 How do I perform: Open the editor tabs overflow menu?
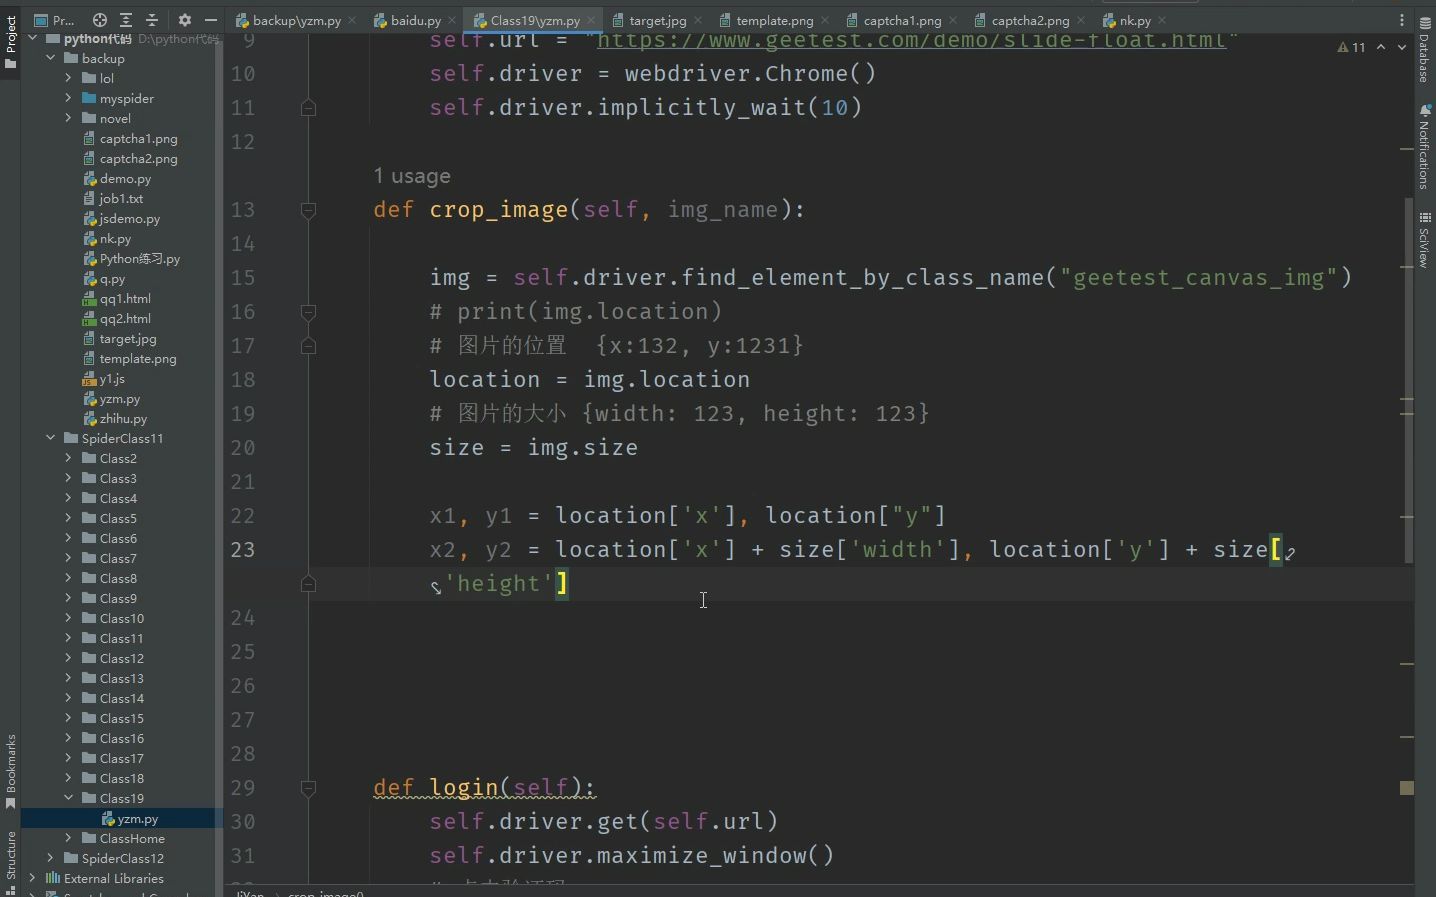pos(1401,20)
